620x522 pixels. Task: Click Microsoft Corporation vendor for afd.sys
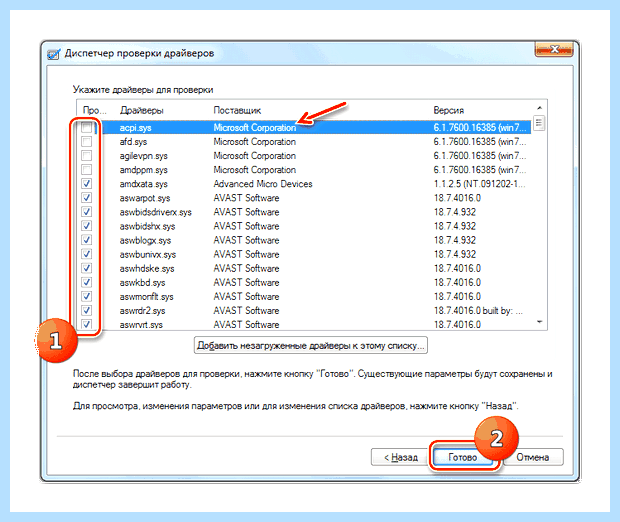pyautogui.click(x=254, y=142)
